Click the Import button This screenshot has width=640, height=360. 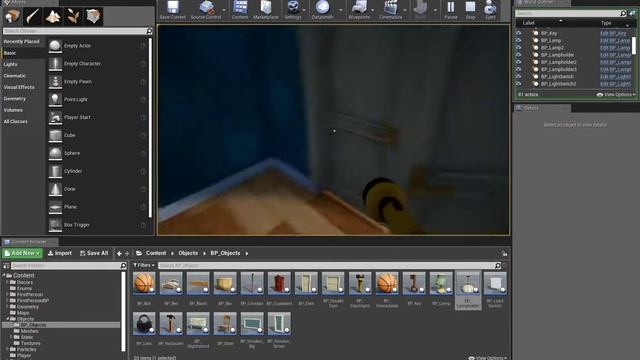point(60,253)
